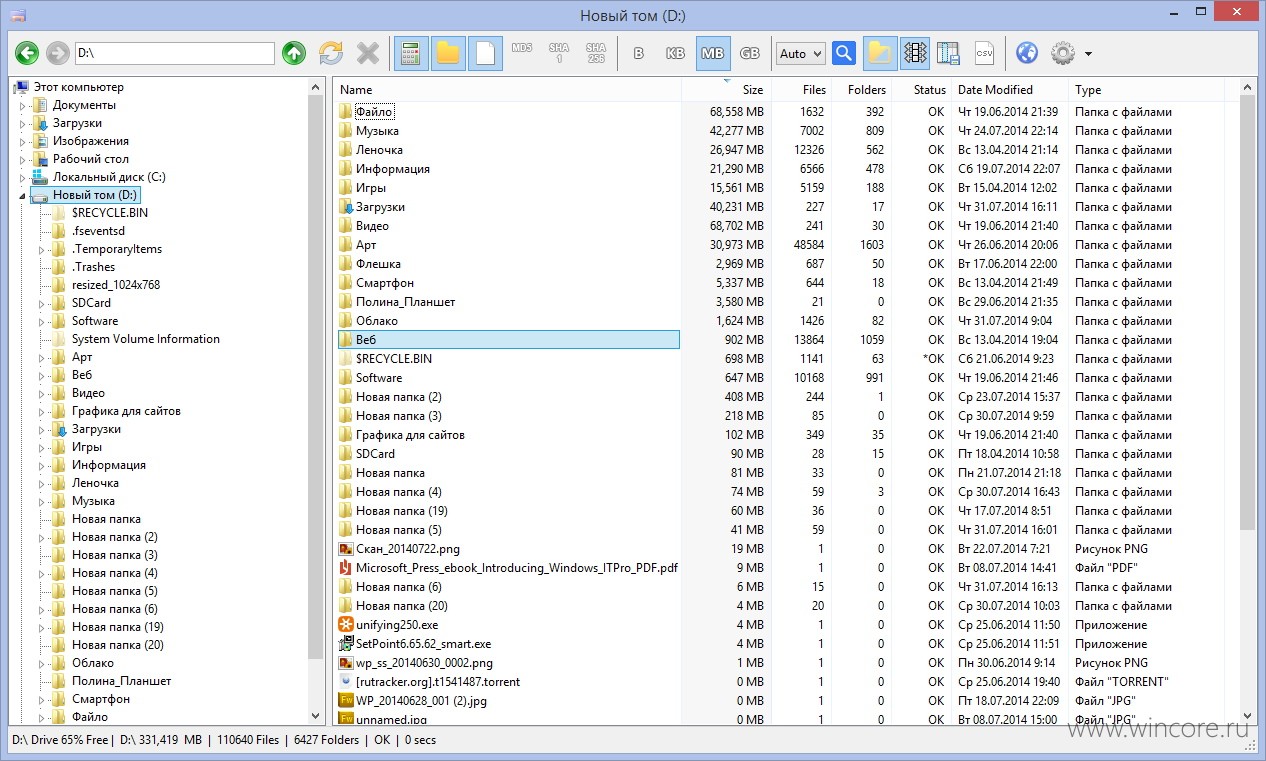The image size is (1266, 761).
Task: Click the film-strip icon in the toolbar
Action: pyautogui.click(x=915, y=53)
